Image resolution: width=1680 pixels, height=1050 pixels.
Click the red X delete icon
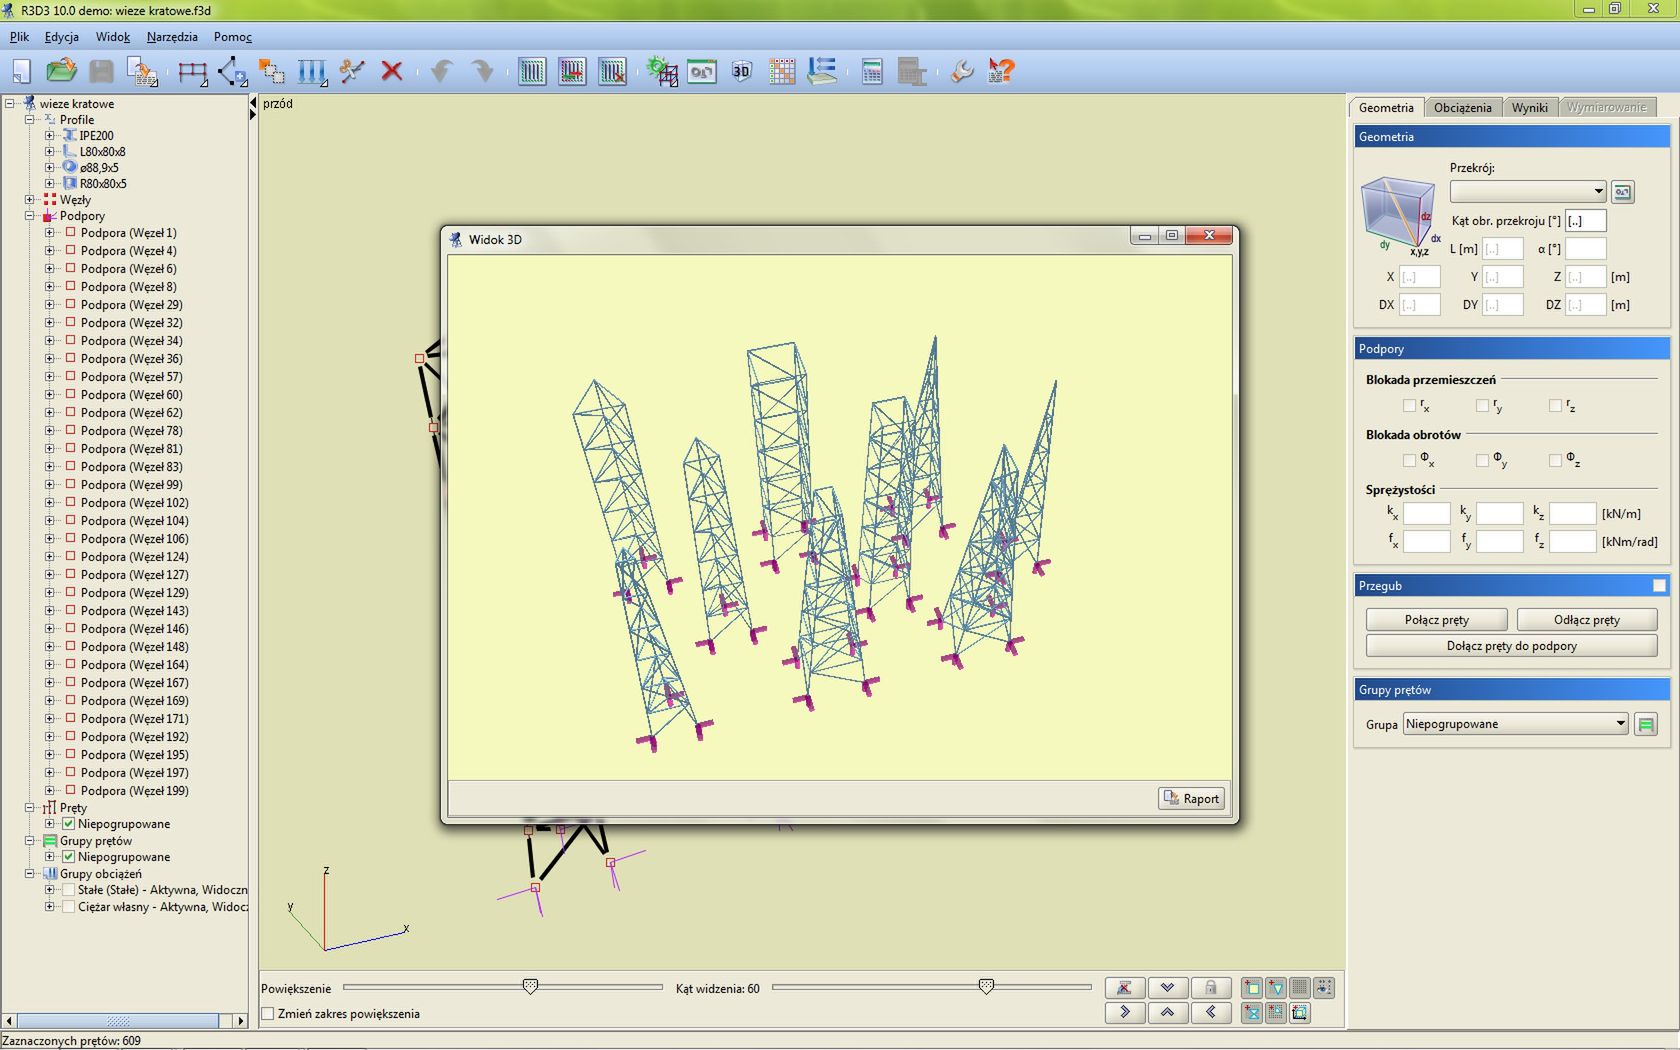coord(392,71)
